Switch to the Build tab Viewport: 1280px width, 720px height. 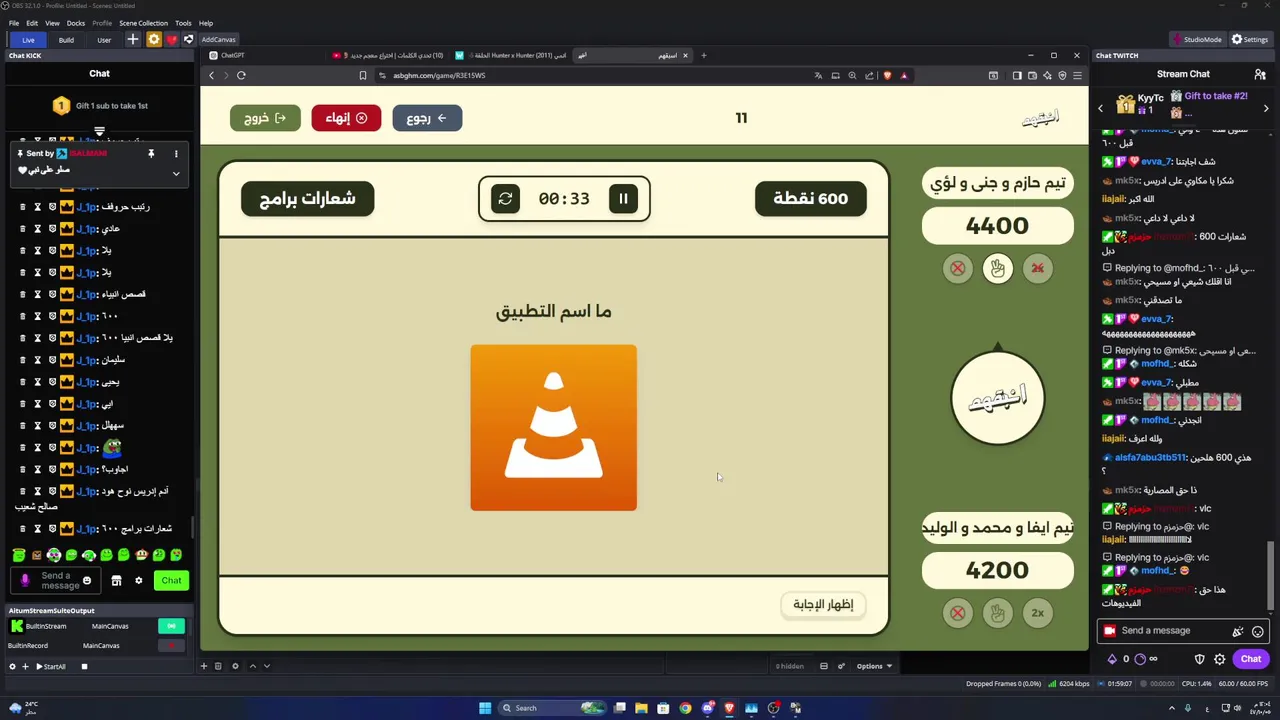pos(66,40)
